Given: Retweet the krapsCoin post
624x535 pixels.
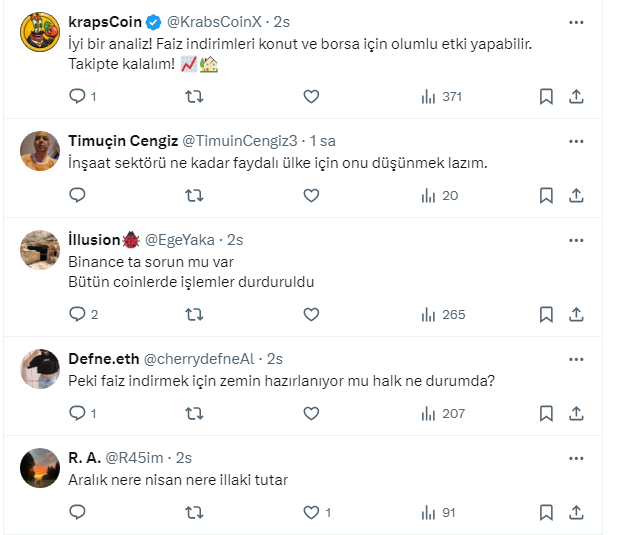Looking at the screenshot, I should (196, 97).
